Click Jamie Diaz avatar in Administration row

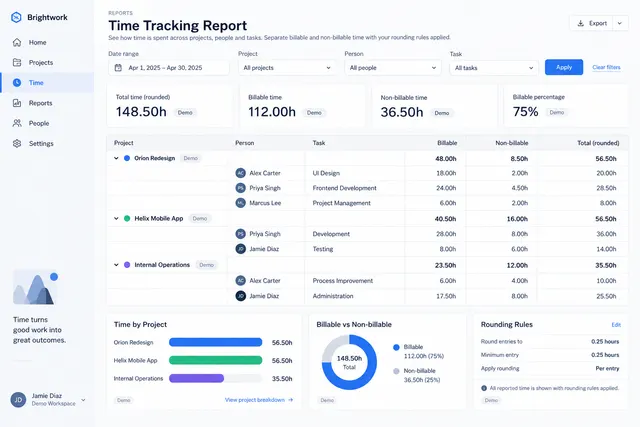241,296
